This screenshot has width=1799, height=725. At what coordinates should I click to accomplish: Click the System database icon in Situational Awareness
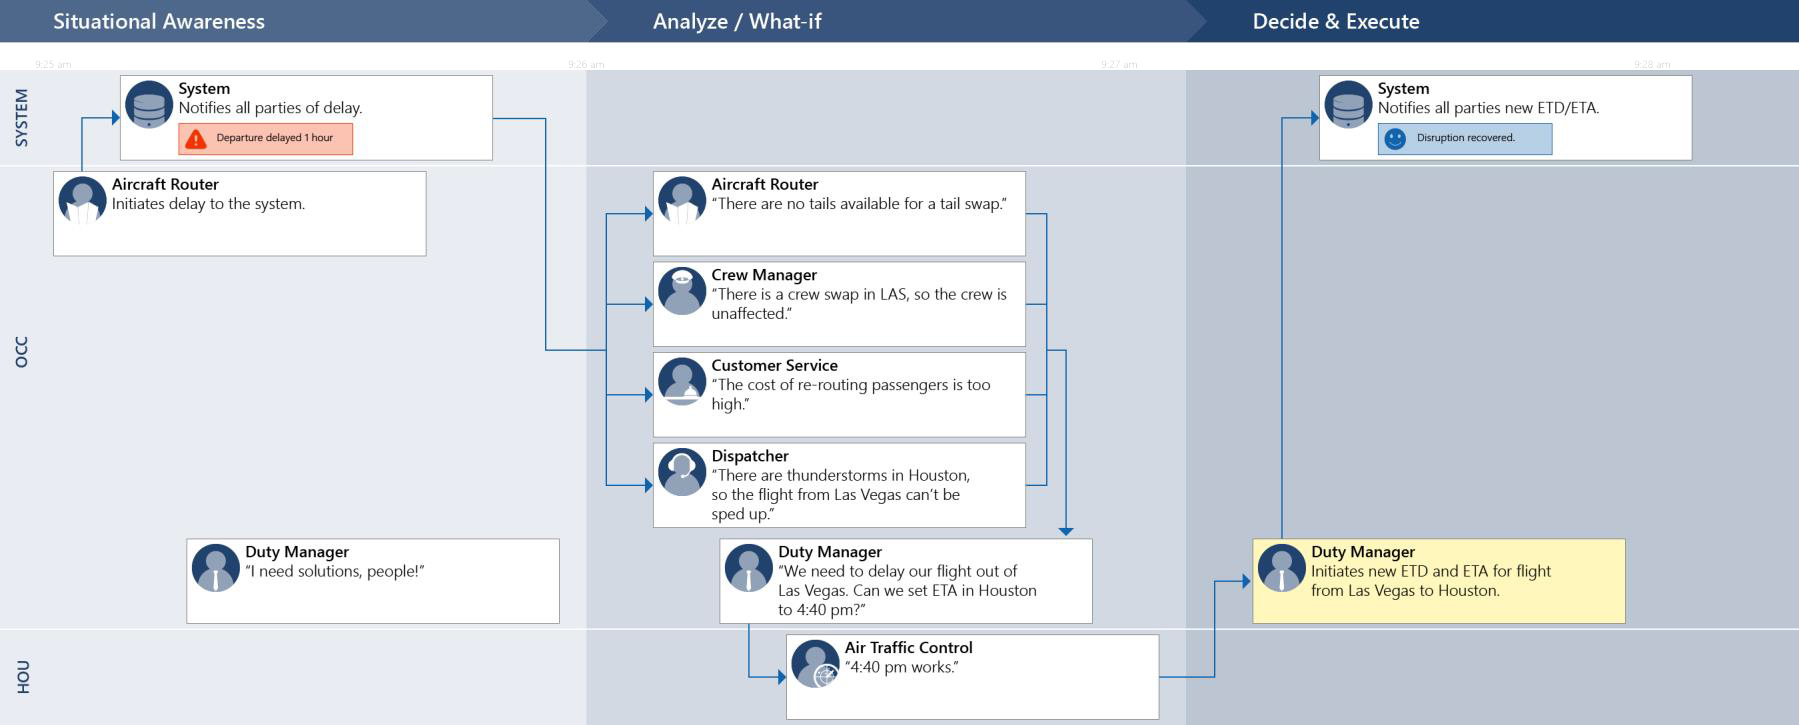tap(149, 105)
